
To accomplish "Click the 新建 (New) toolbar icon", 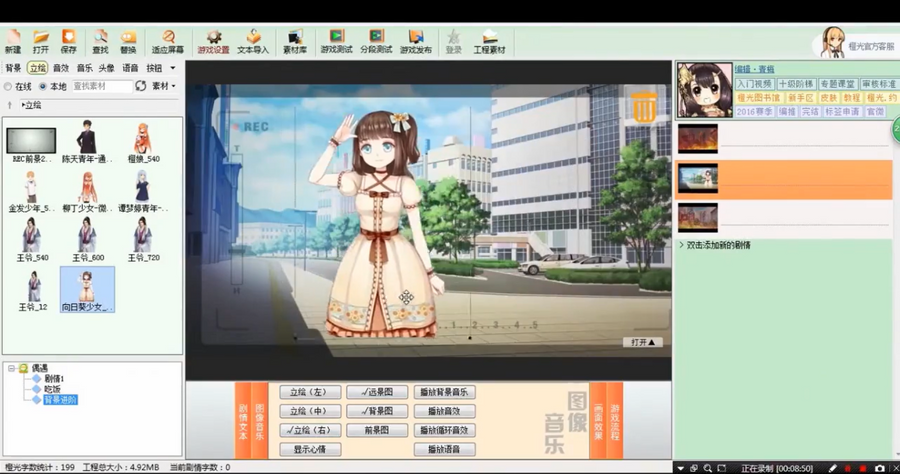I will click(x=12, y=41).
